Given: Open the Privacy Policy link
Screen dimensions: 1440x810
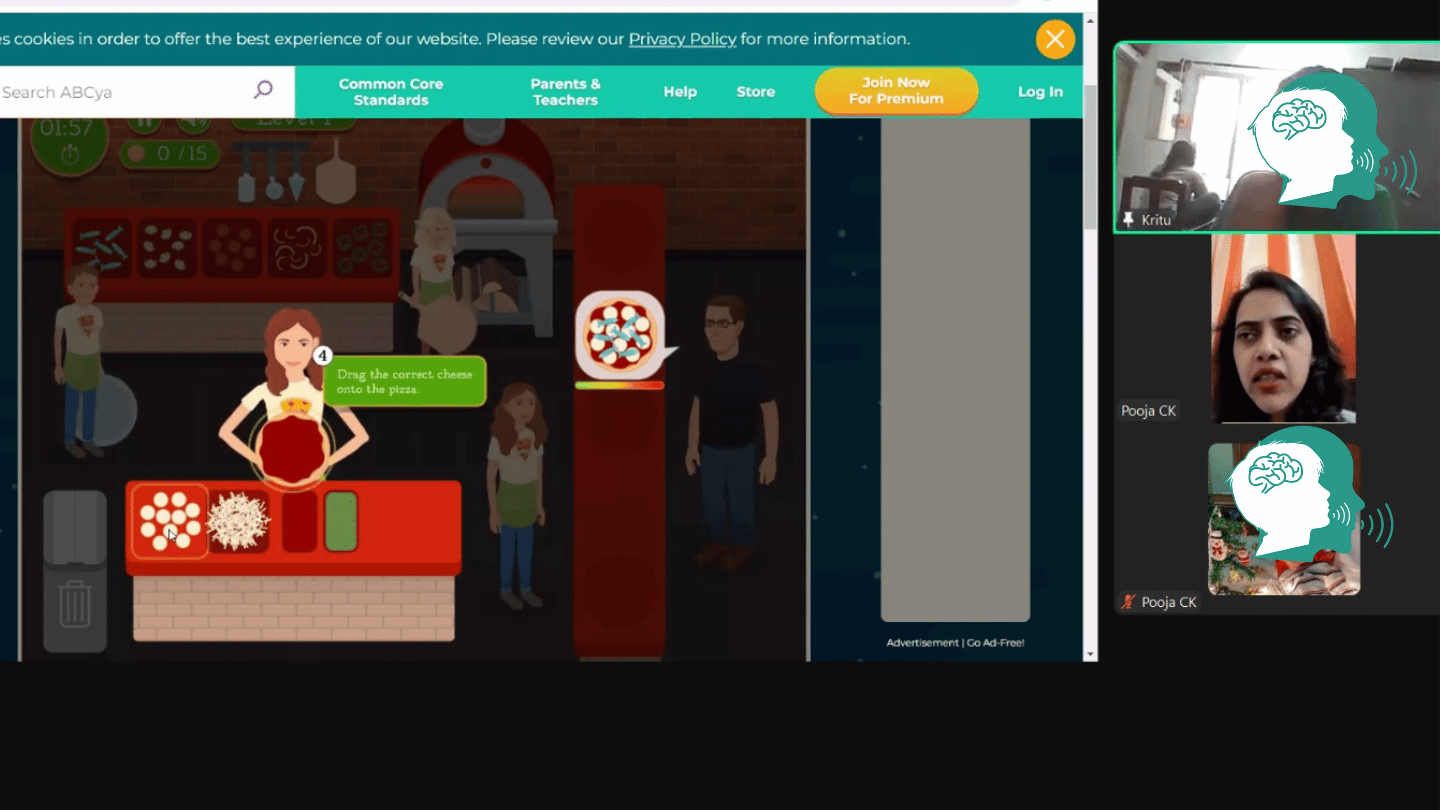Looking at the screenshot, I should [x=682, y=39].
